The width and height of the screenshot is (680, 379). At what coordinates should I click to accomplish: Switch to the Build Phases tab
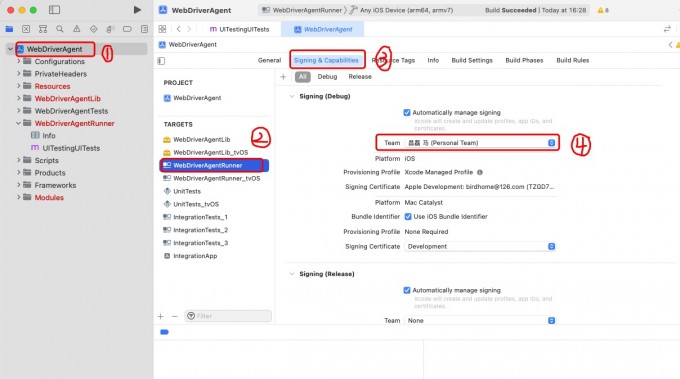tap(524, 60)
